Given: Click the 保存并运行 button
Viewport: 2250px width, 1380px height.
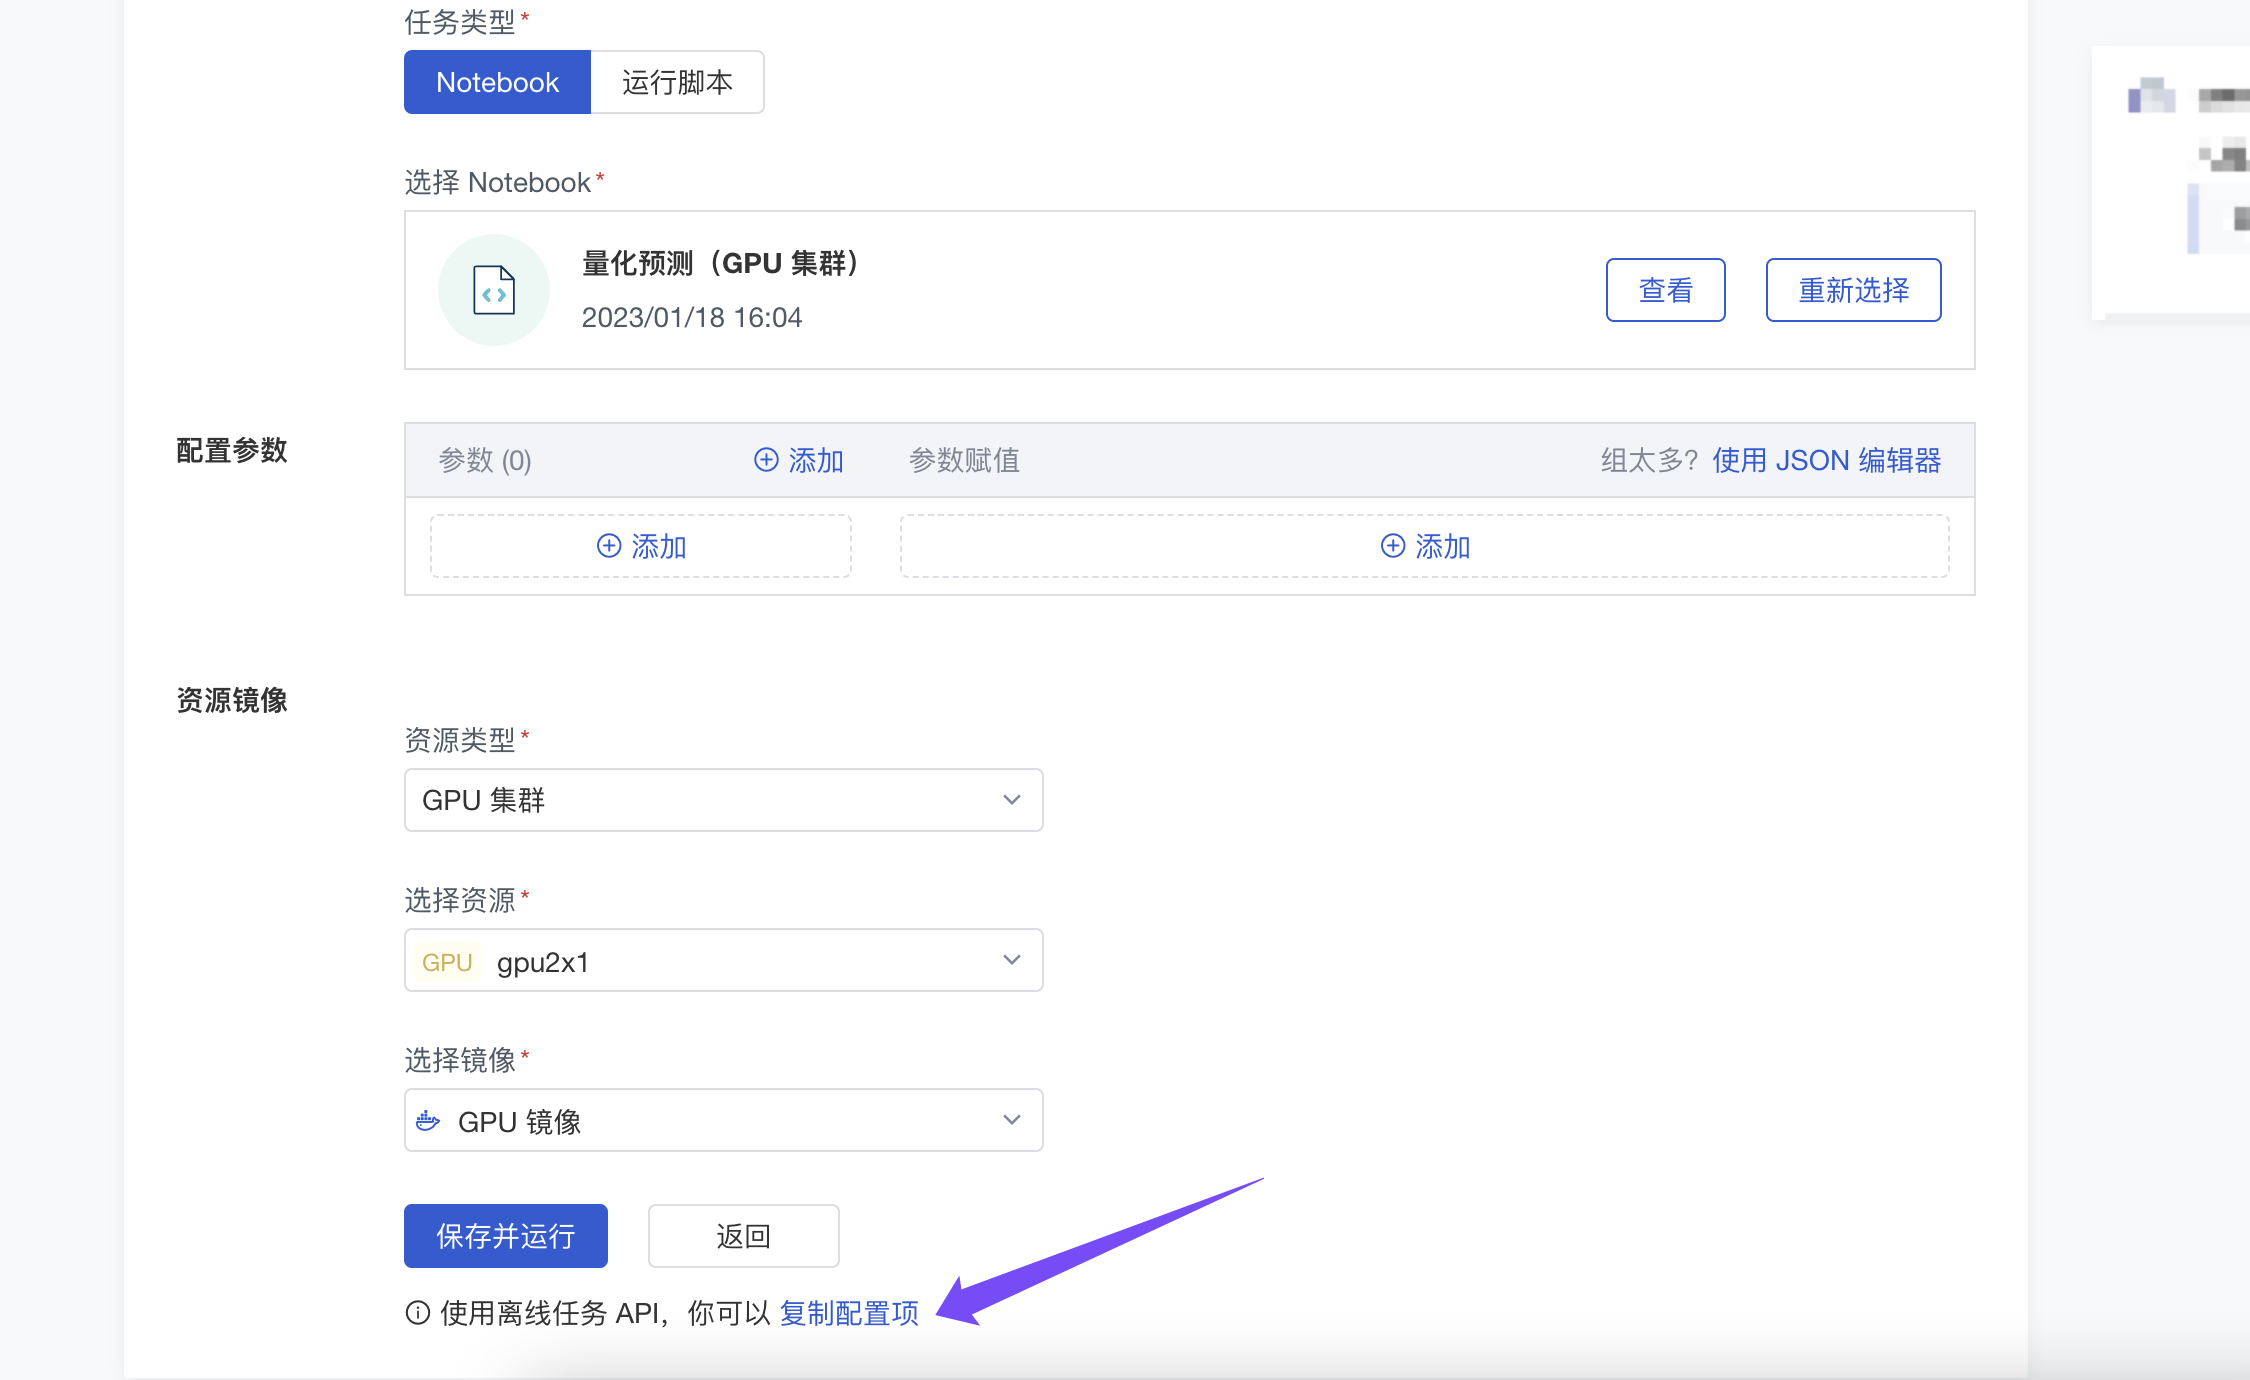Looking at the screenshot, I should tap(505, 1236).
